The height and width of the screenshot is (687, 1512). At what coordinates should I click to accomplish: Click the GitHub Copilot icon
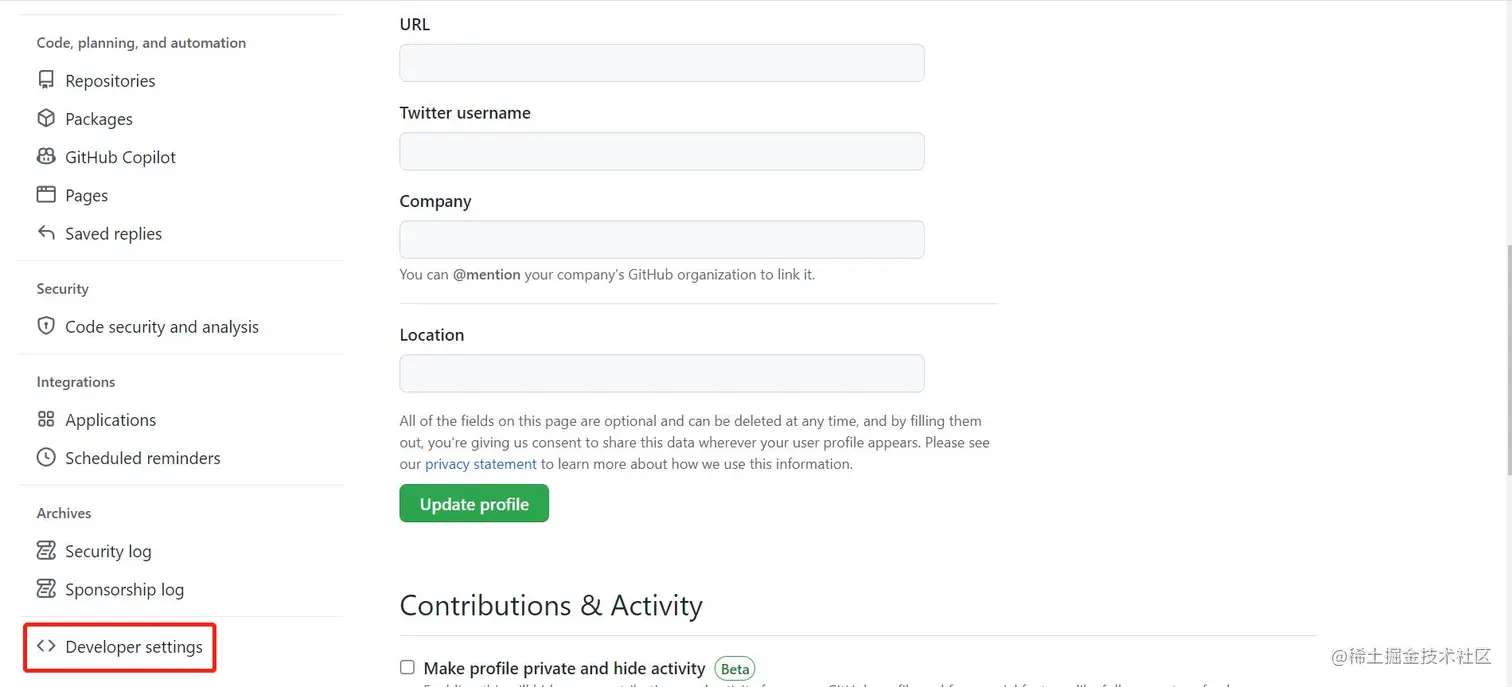(x=46, y=156)
